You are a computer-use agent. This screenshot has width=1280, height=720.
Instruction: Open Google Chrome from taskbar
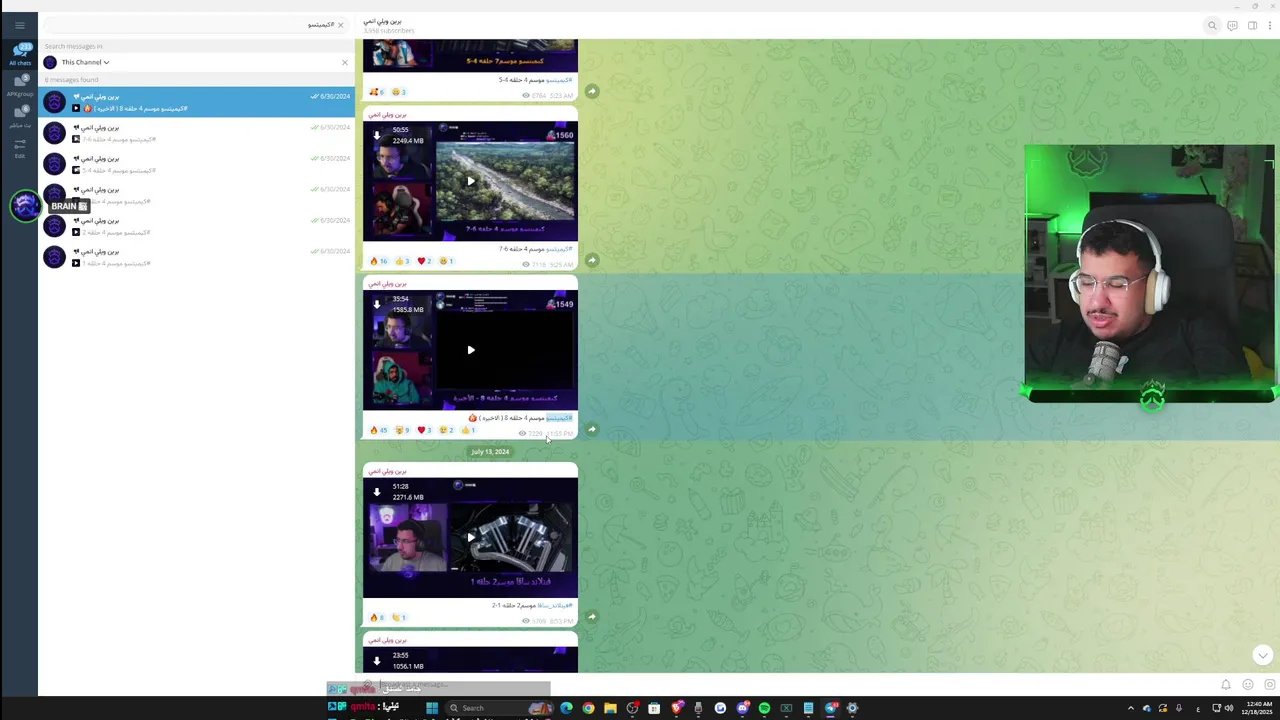[x=588, y=708]
